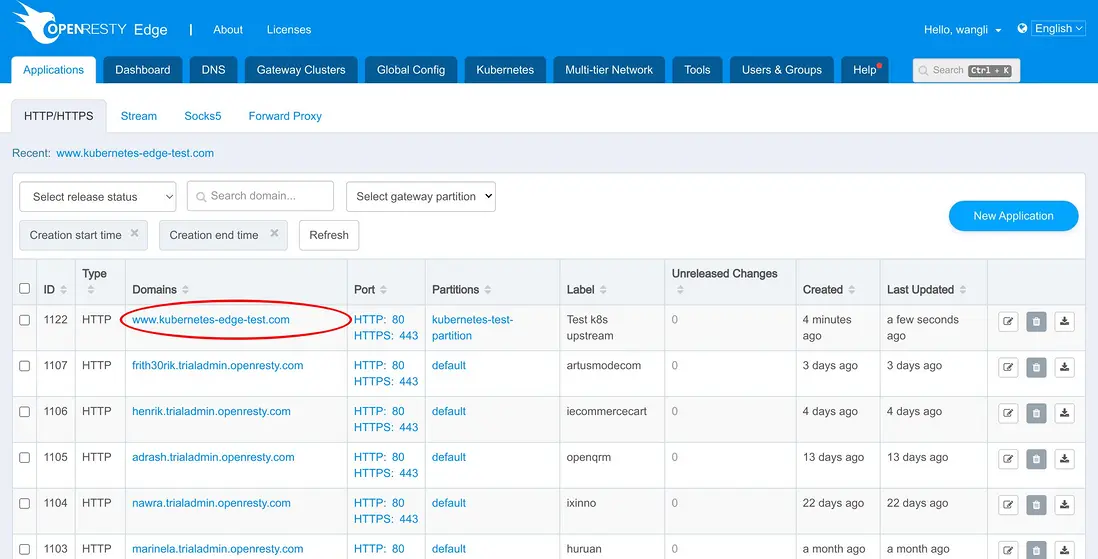Viewport: 1098px width, 559px height.
Task: Click the Search domain input field
Action: tap(260, 196)
